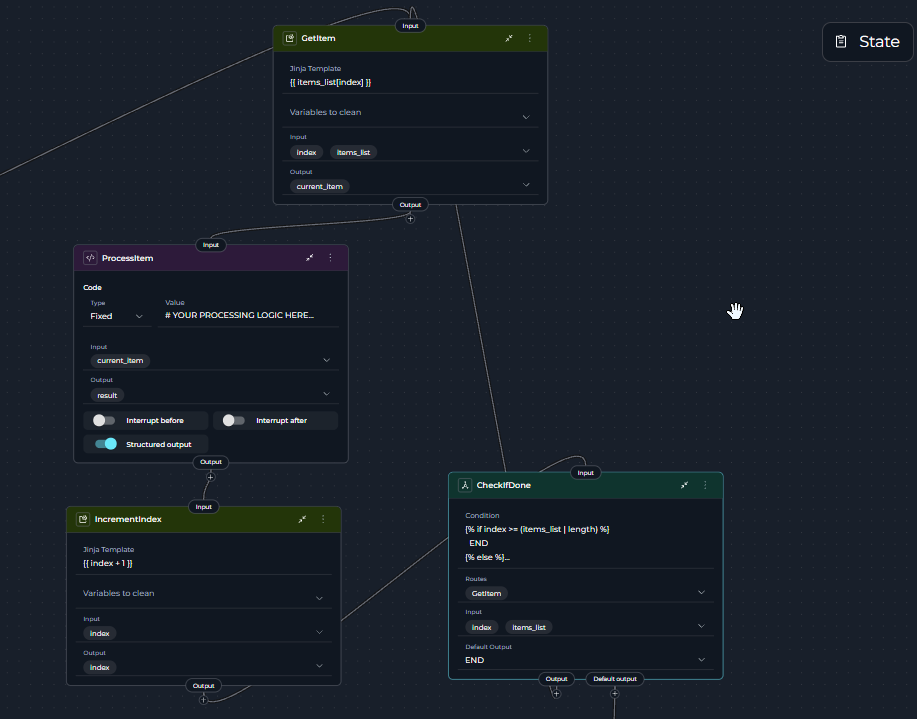The image size is (917, 719).
Task: Click the collapse icon on GetItem node
Action: [509, 38]
